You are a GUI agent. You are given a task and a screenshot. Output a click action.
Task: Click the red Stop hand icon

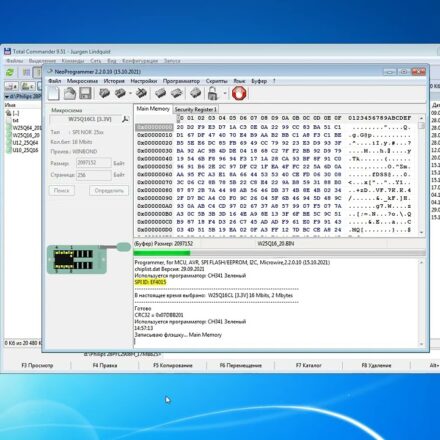point(239,93)
